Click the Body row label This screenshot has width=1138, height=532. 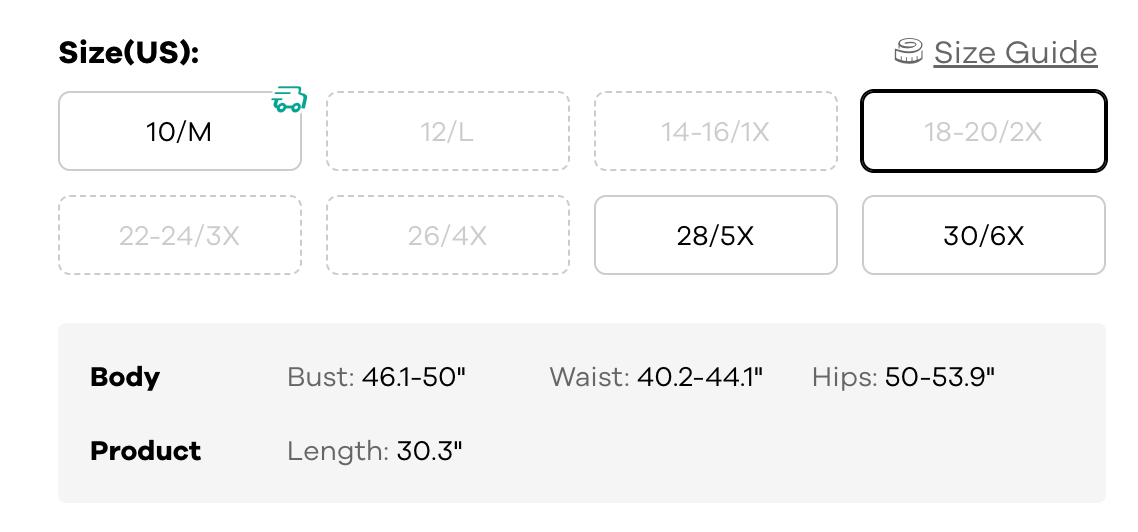pos(125,377)
